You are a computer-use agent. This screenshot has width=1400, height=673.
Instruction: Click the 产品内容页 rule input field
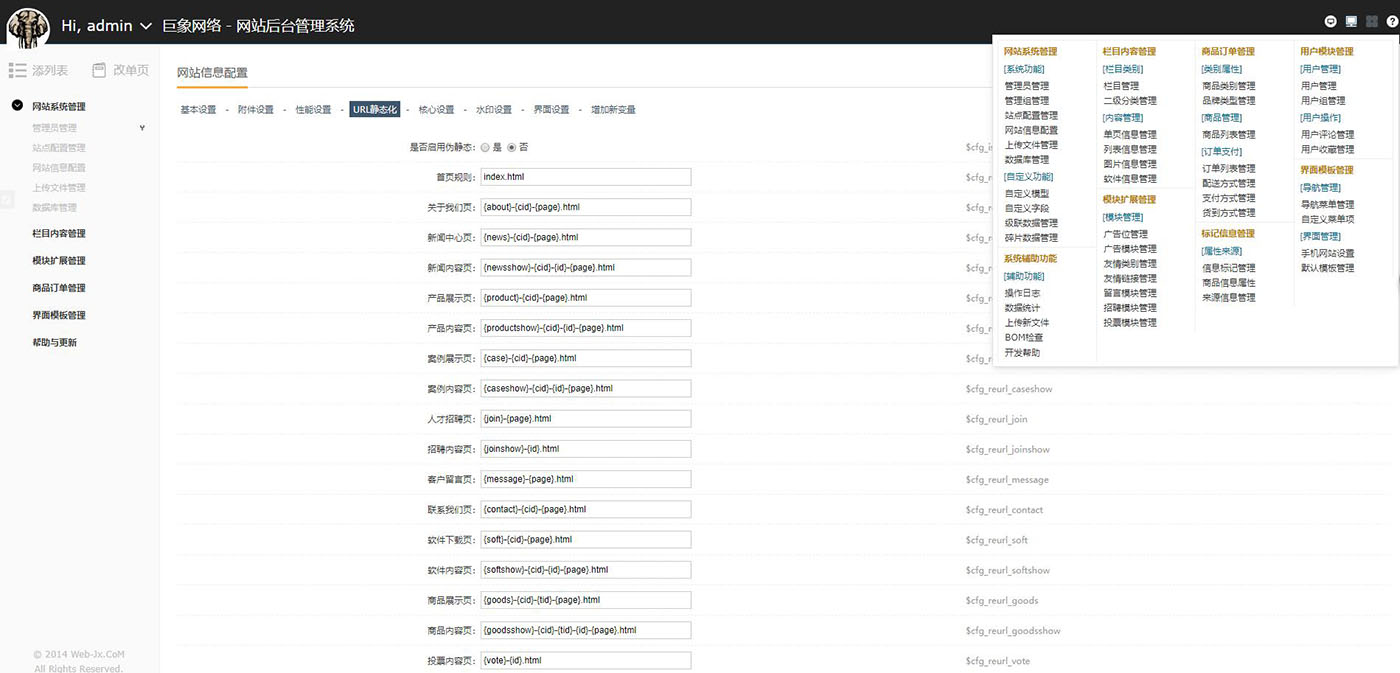pos(585,328)
